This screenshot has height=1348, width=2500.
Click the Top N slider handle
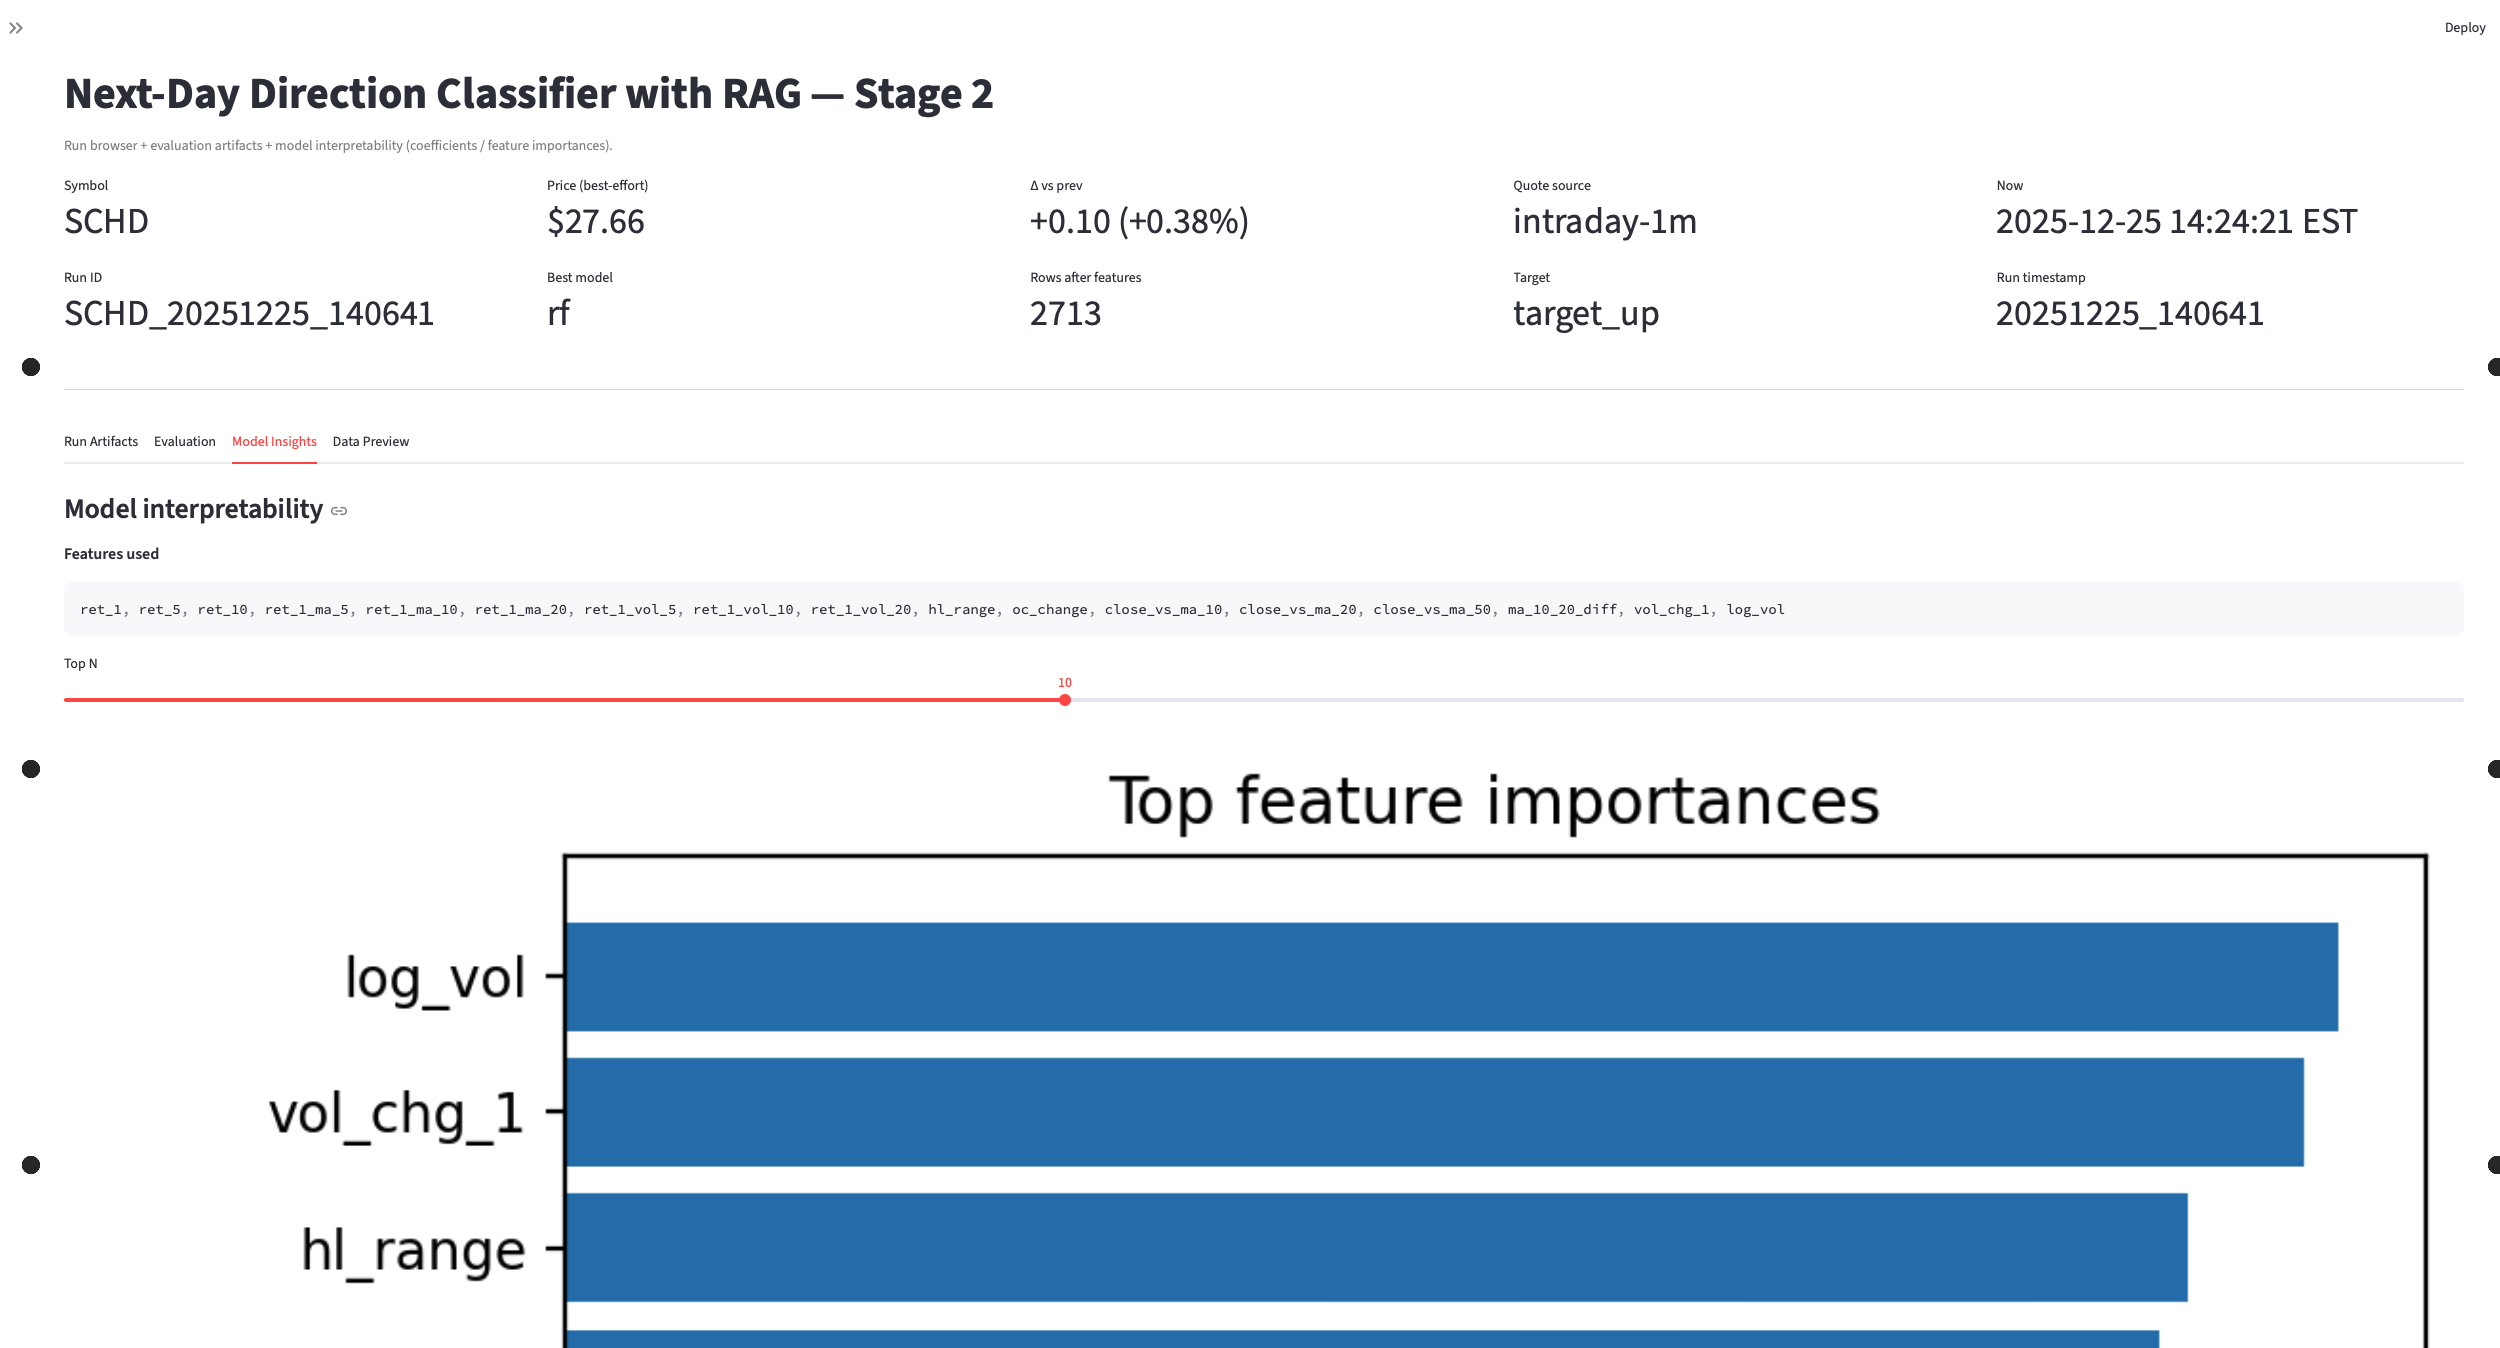coord(1064,700)
